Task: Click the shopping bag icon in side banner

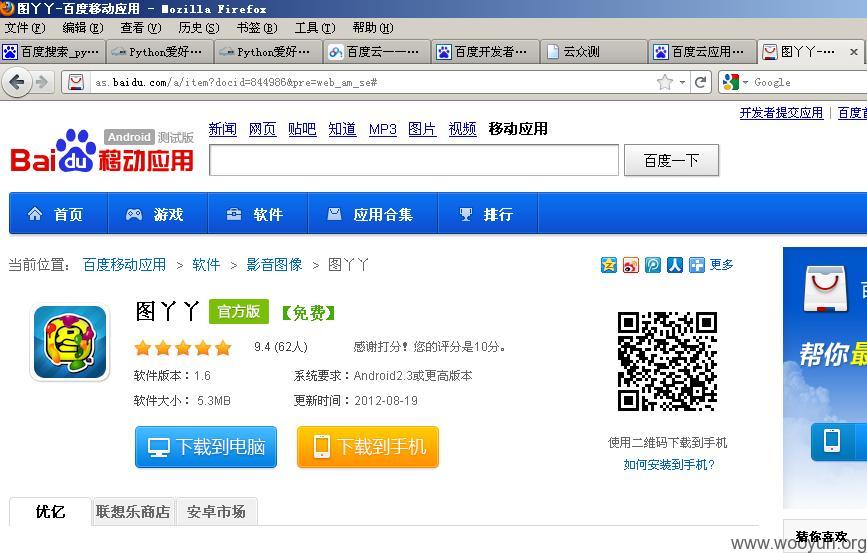Action: pyautogui.click(x=826, y=290)
